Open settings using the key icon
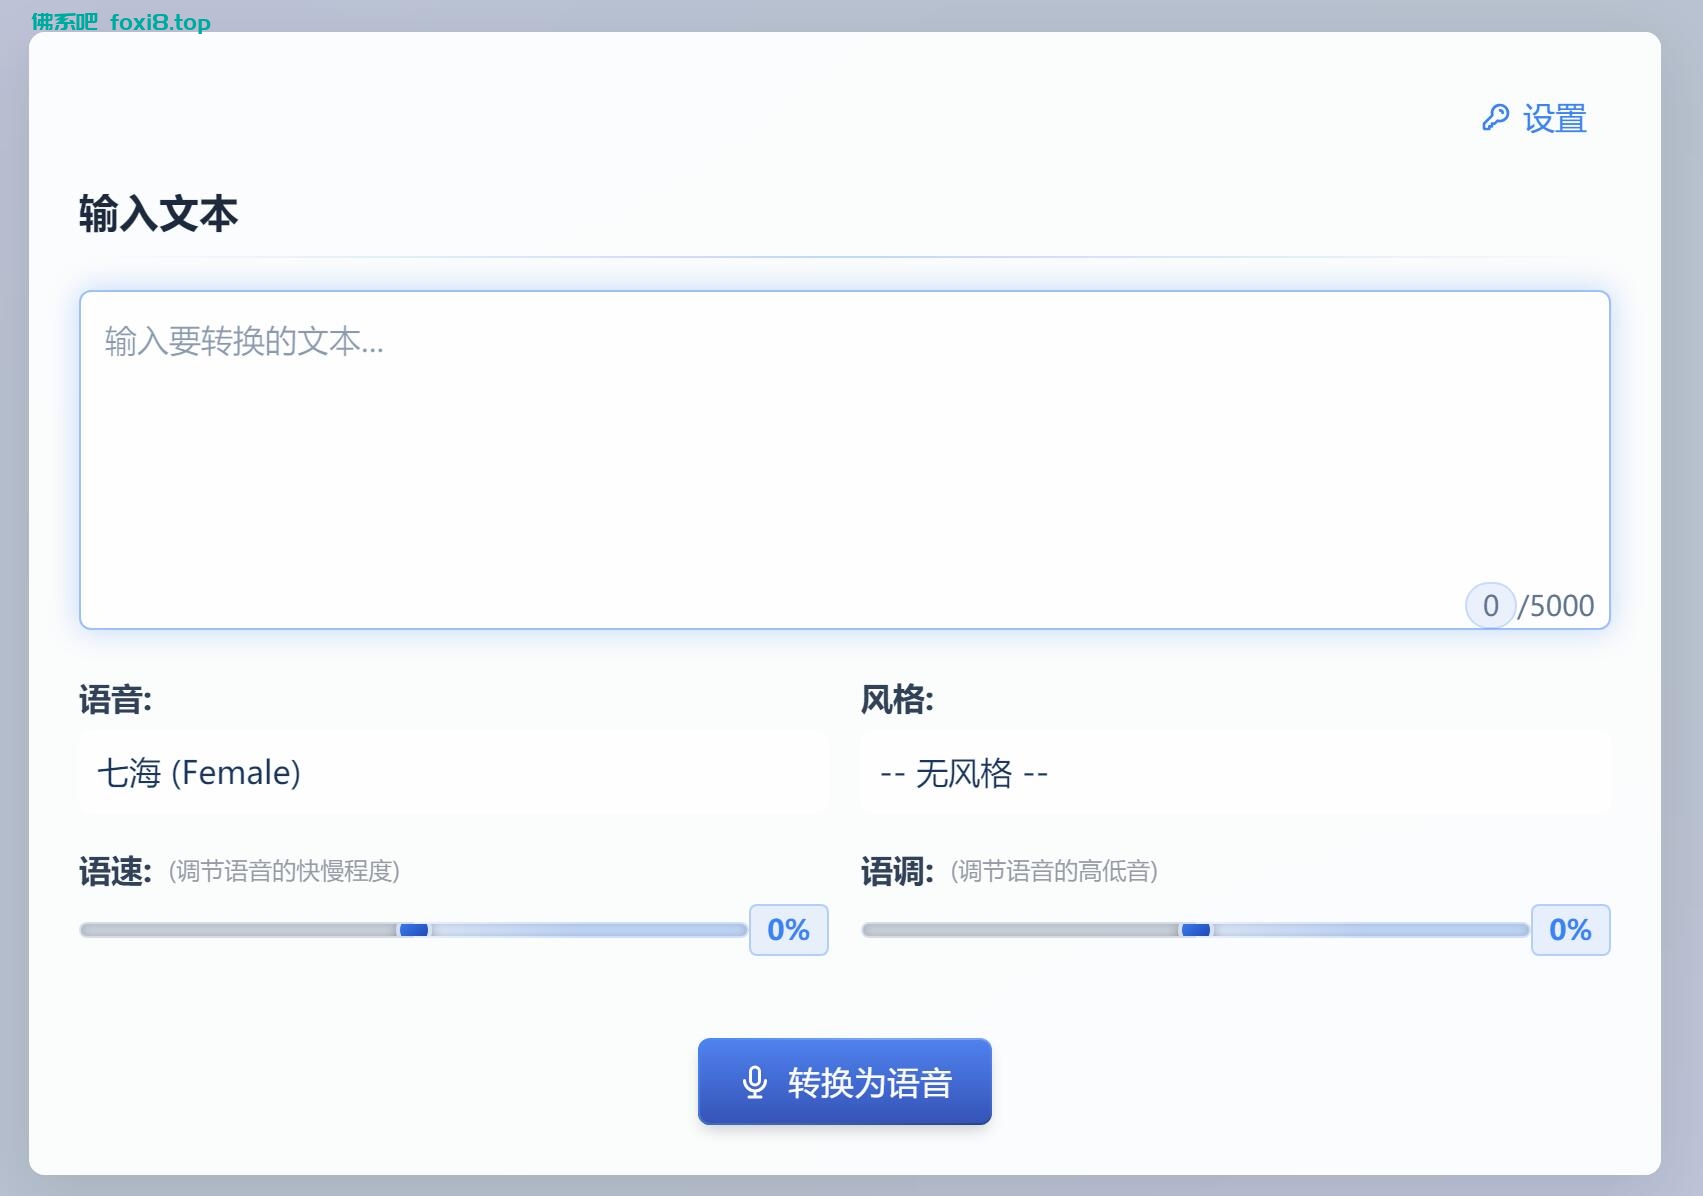The image size is (1703, 1196). tap(1495, 117)
